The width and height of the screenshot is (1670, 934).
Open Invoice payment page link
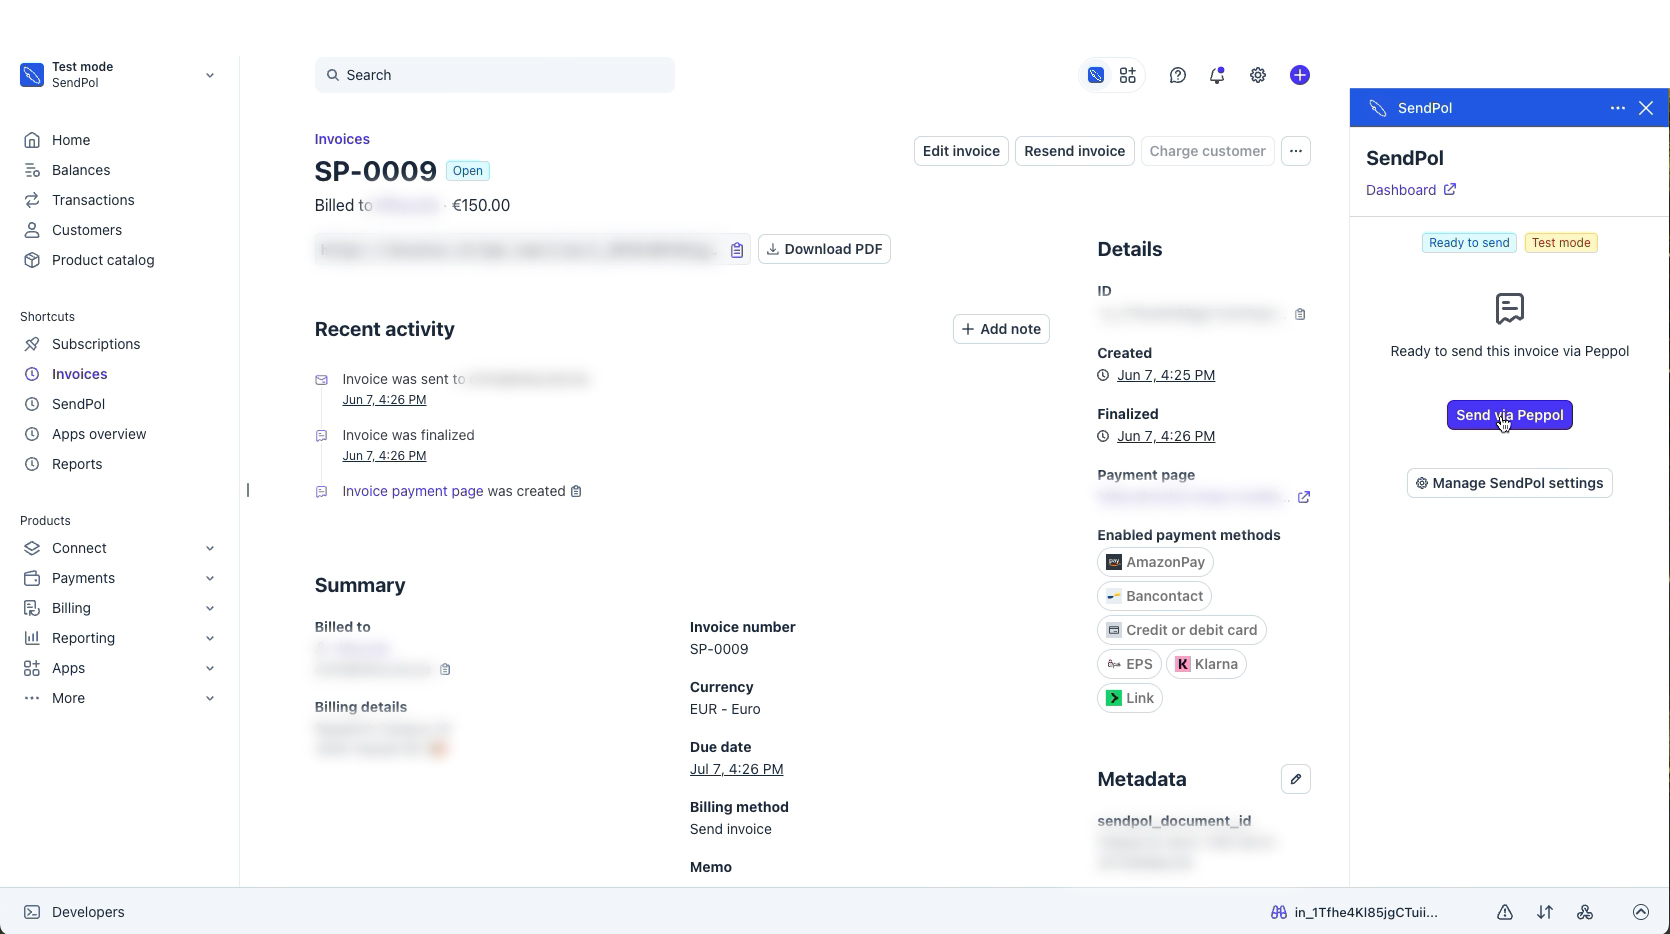coord(413,491)
